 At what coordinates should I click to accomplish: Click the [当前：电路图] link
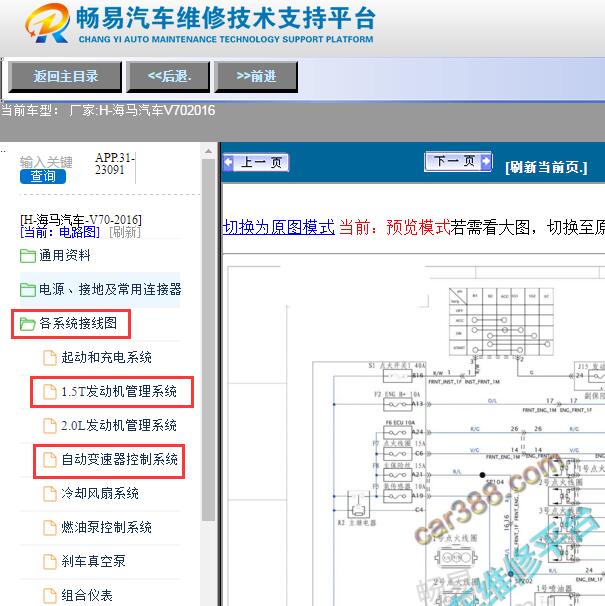point(60,232)
